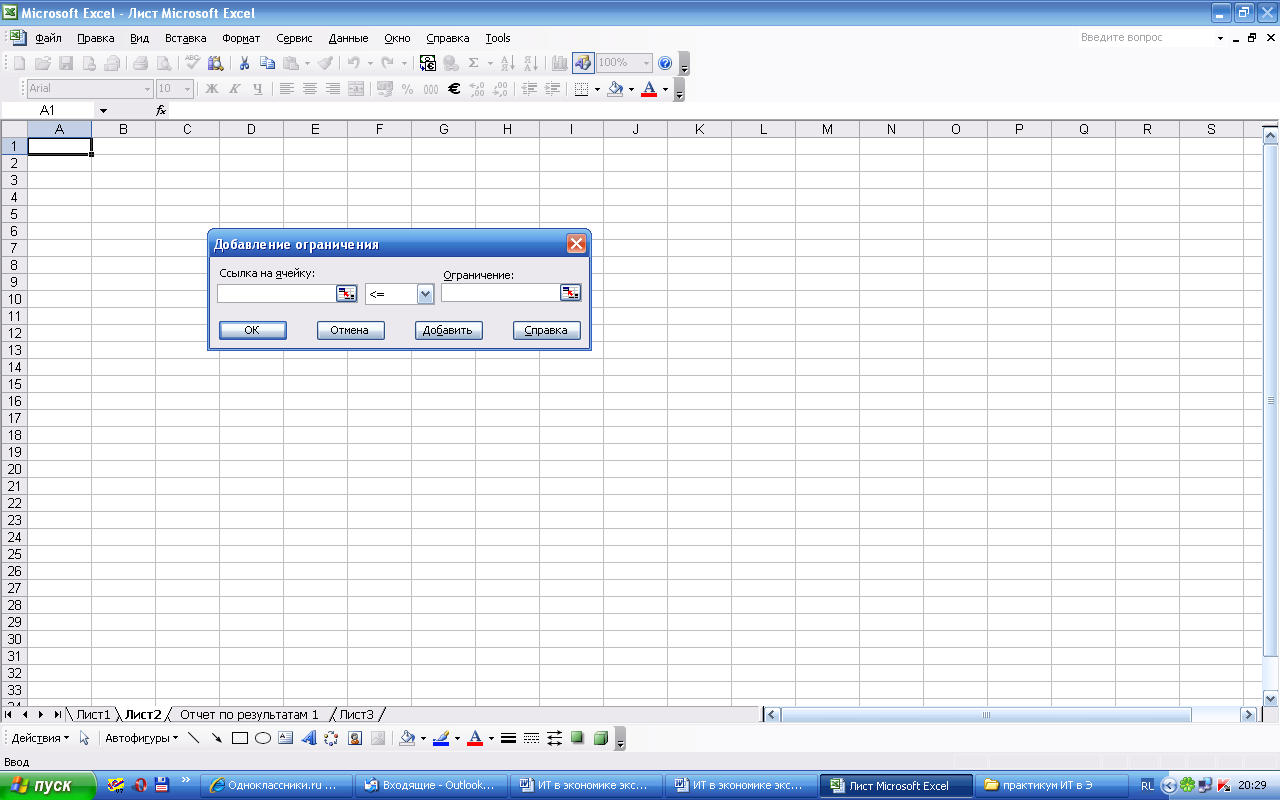
Task: Open the Формат menu
Action: [x=241, y=38]
